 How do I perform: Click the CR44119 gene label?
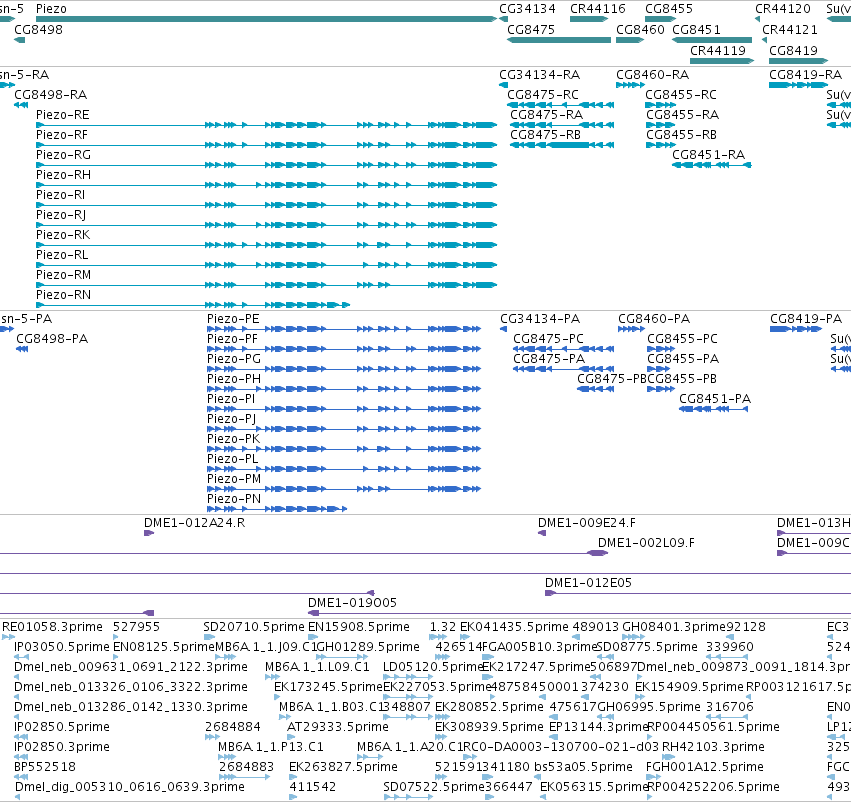click(x=718, y=50)
